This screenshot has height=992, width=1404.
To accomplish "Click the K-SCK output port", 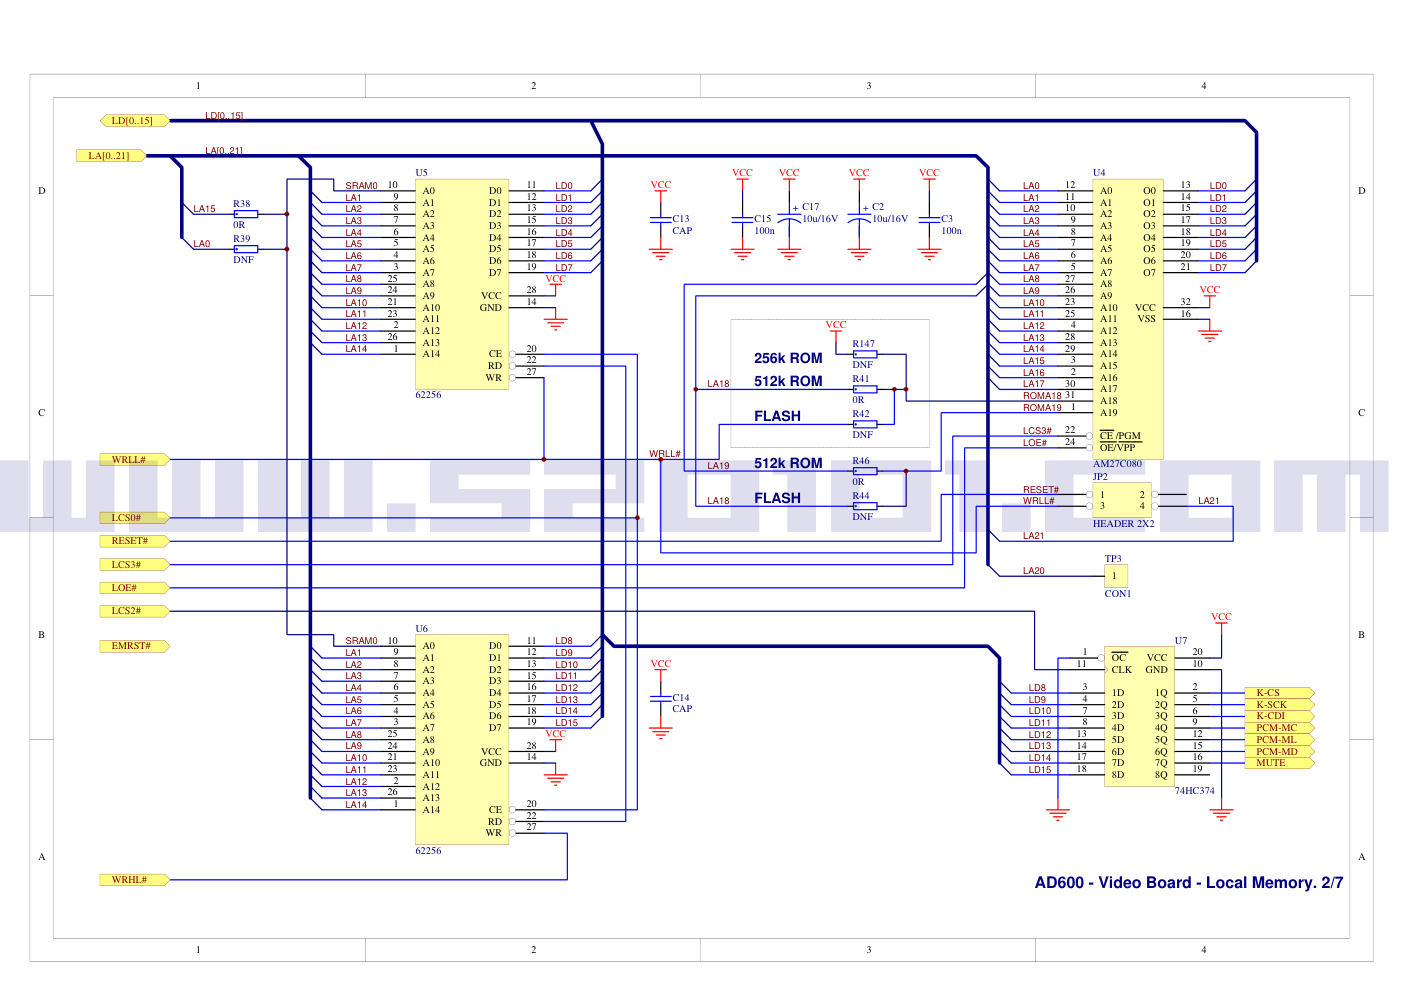I will tap(1279, 705).
